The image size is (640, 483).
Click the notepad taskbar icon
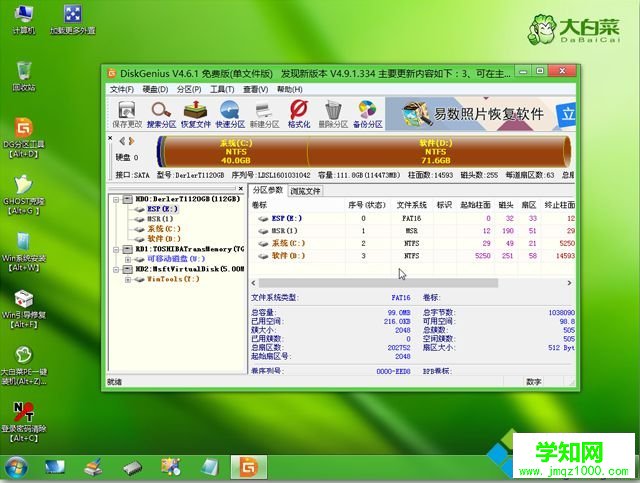[x=210, y=467]
